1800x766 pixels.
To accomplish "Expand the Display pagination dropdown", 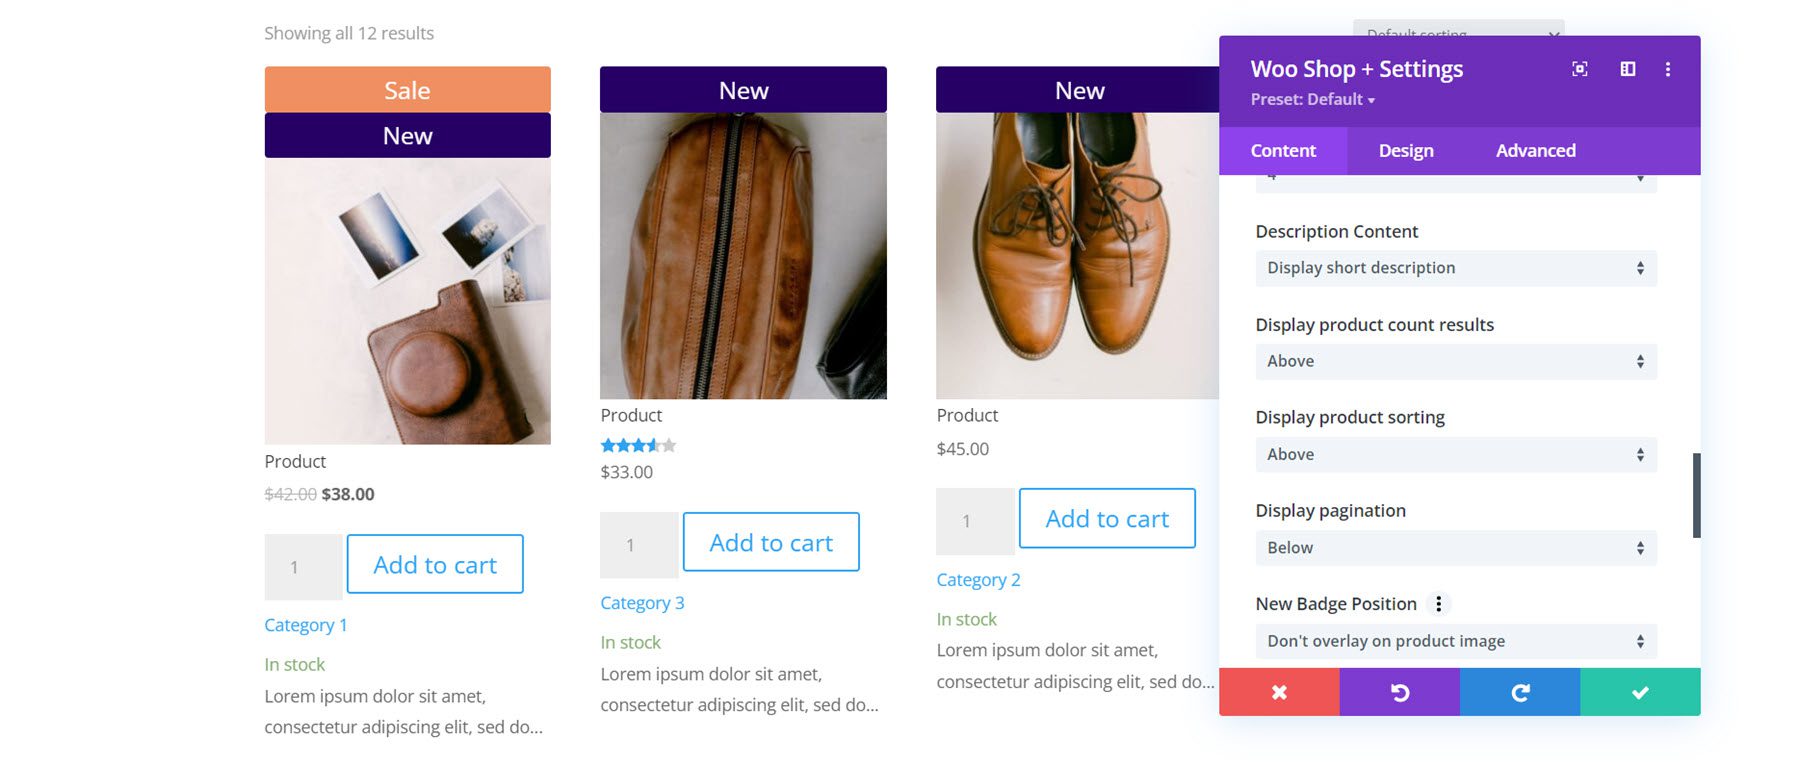I will 1455,548.
